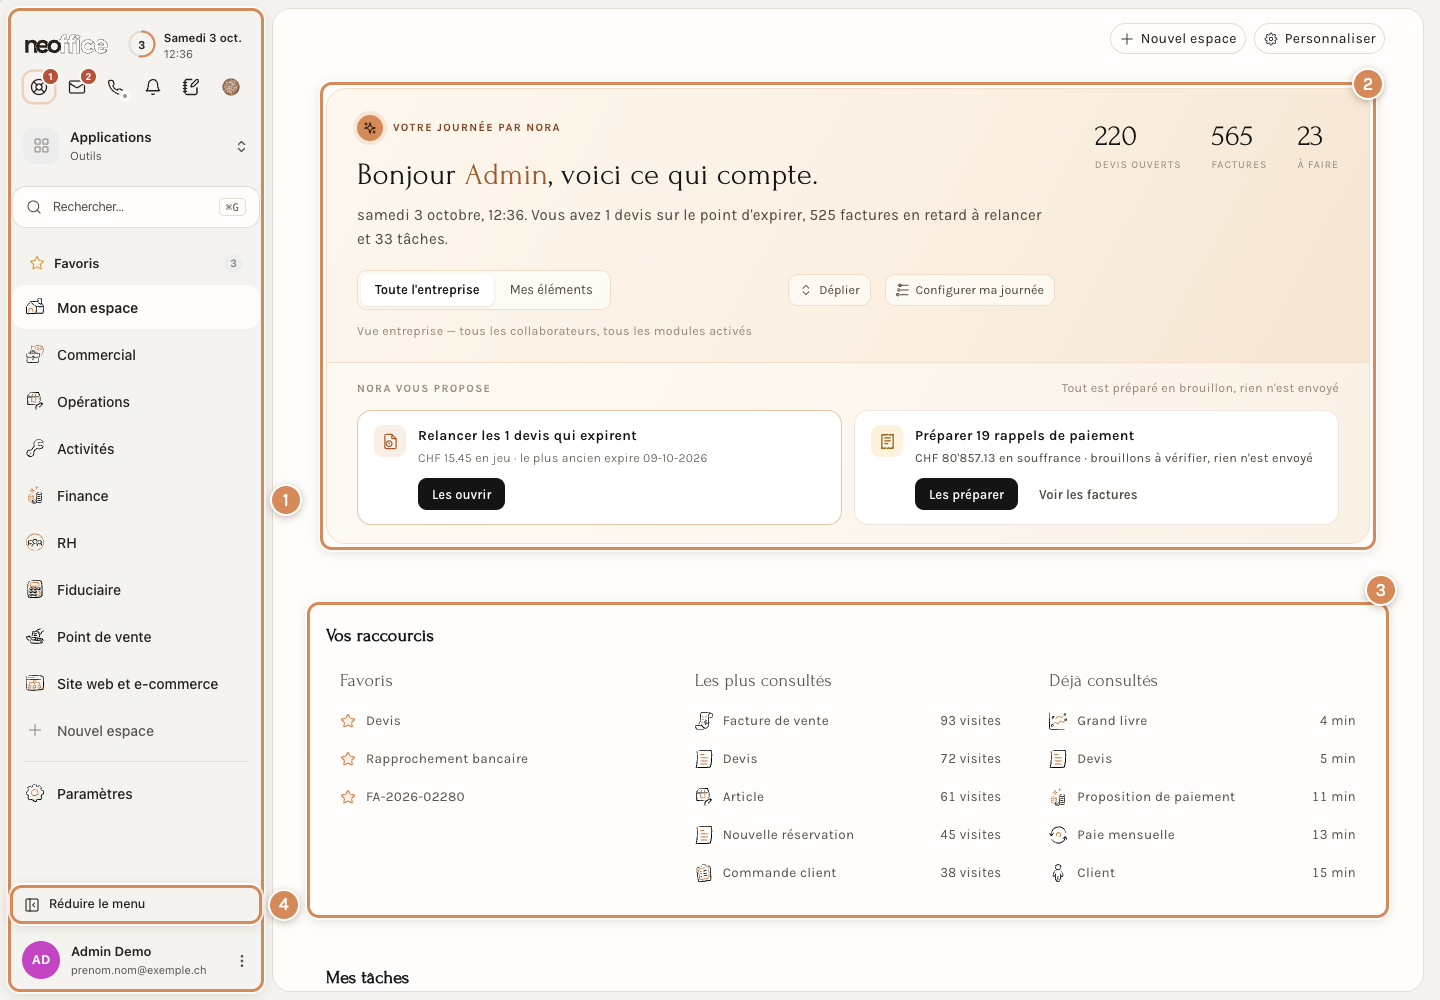Click the Personnaliser button
This screenshot has height=1000, width=1440.
coord(1319,39)
